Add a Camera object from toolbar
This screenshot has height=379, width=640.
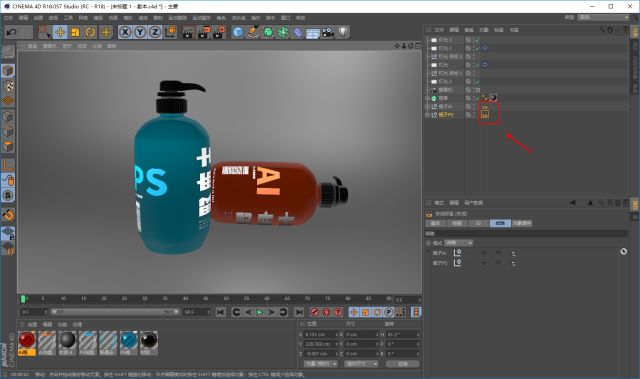(x=328, y=32)
